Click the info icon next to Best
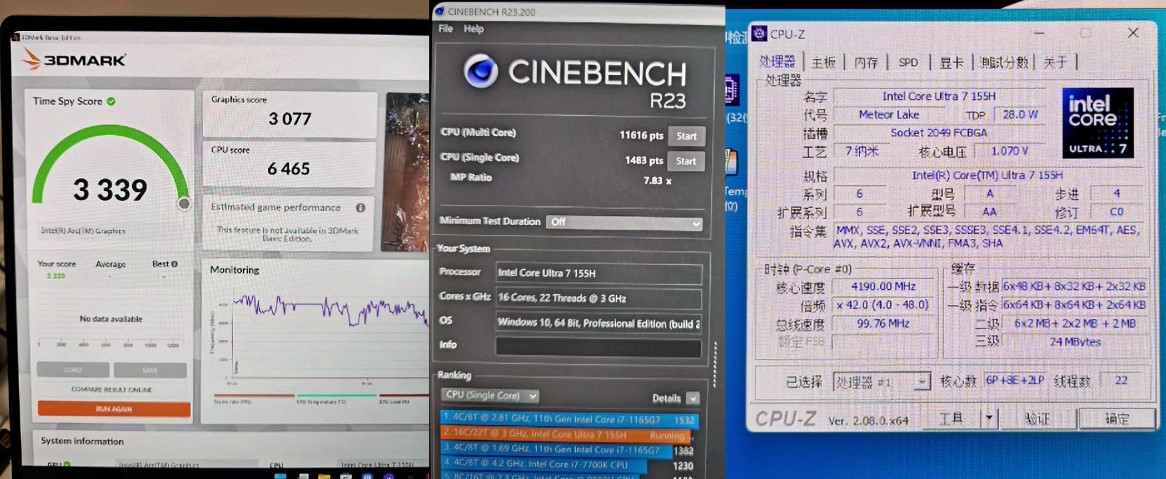The width and height of the screenshot is (1166, 479). [x=175, y=264]
